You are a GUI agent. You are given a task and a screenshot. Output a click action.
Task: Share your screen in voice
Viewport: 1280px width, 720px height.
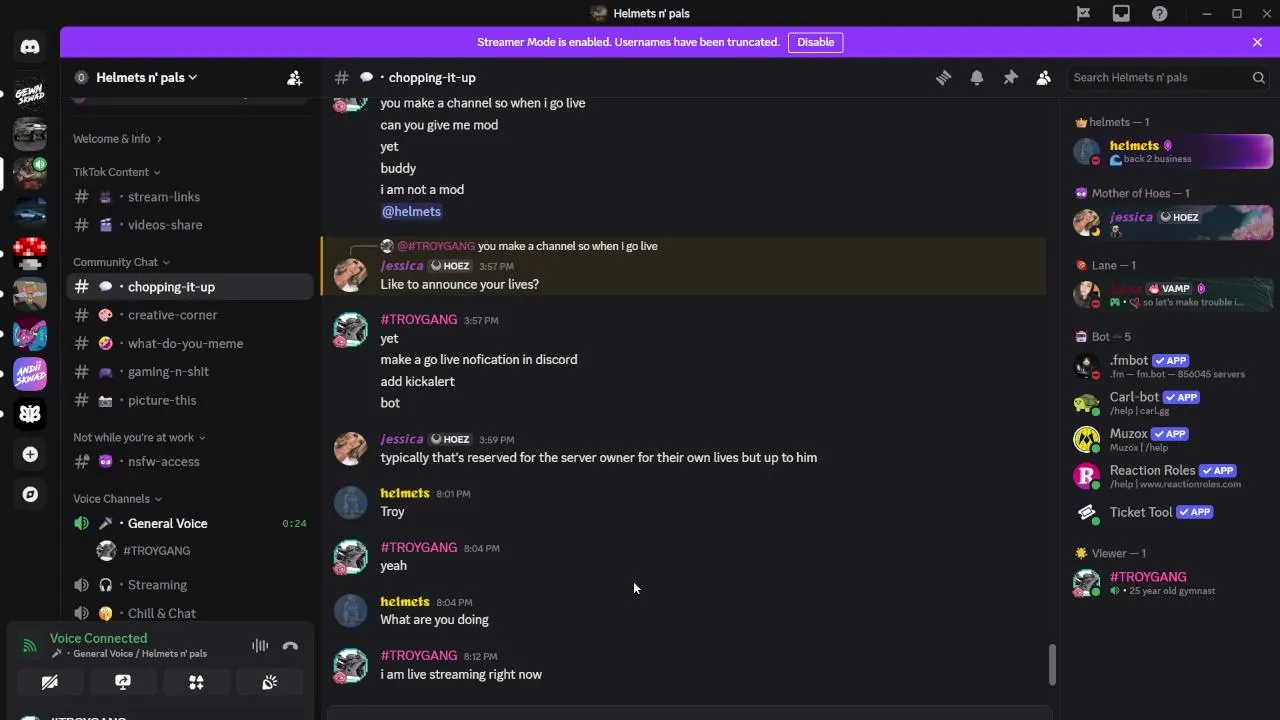click(123, 682)
